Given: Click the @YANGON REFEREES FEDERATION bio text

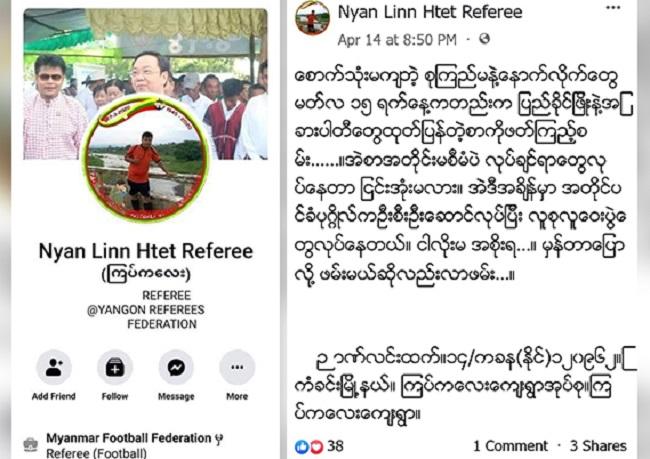Looking at the screenshot, I should 146,317.
